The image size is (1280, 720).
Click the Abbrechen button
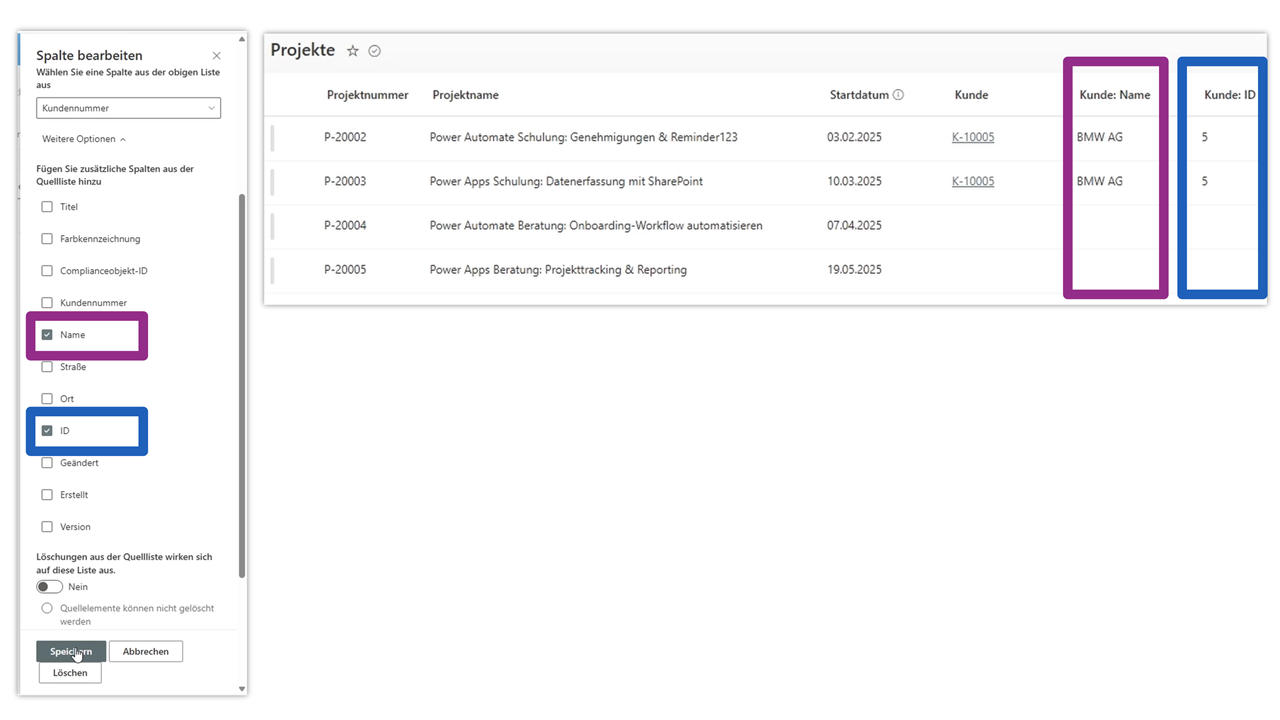point(146,652)
